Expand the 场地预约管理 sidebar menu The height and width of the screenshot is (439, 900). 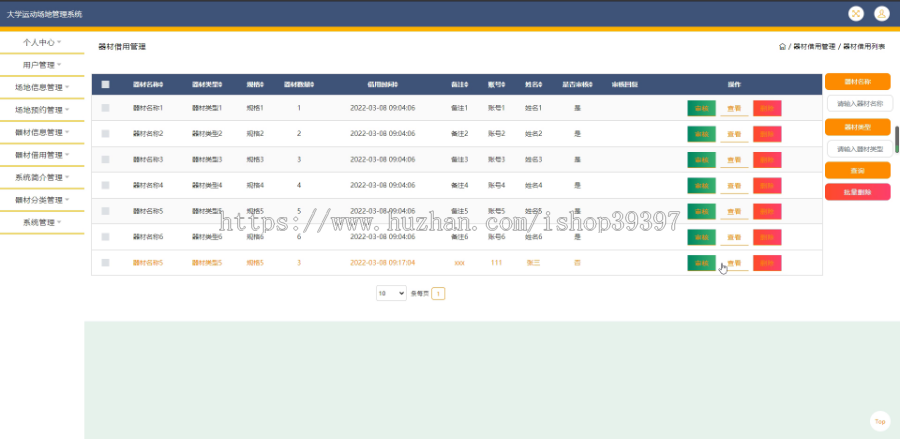click(42, 110)
